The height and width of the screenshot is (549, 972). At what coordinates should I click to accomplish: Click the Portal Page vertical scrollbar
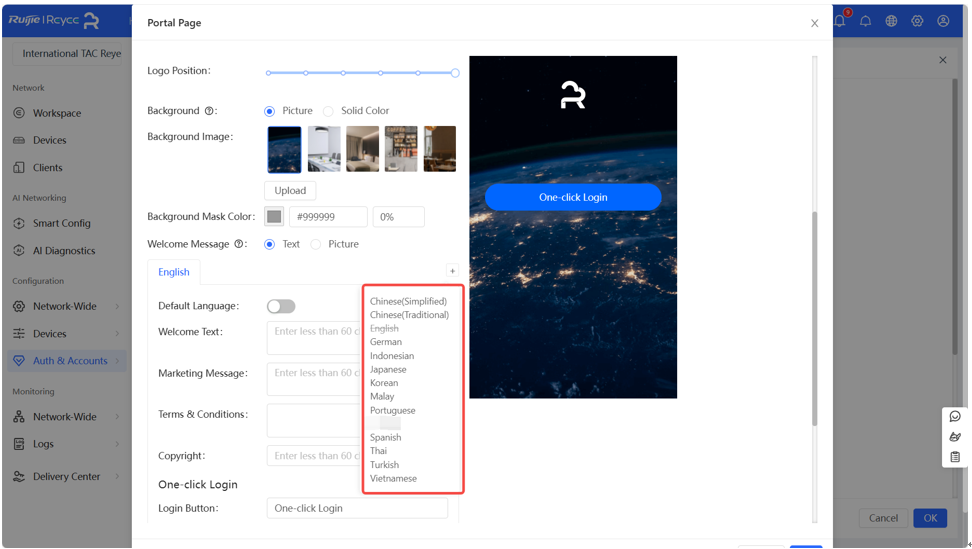[815, 318]
